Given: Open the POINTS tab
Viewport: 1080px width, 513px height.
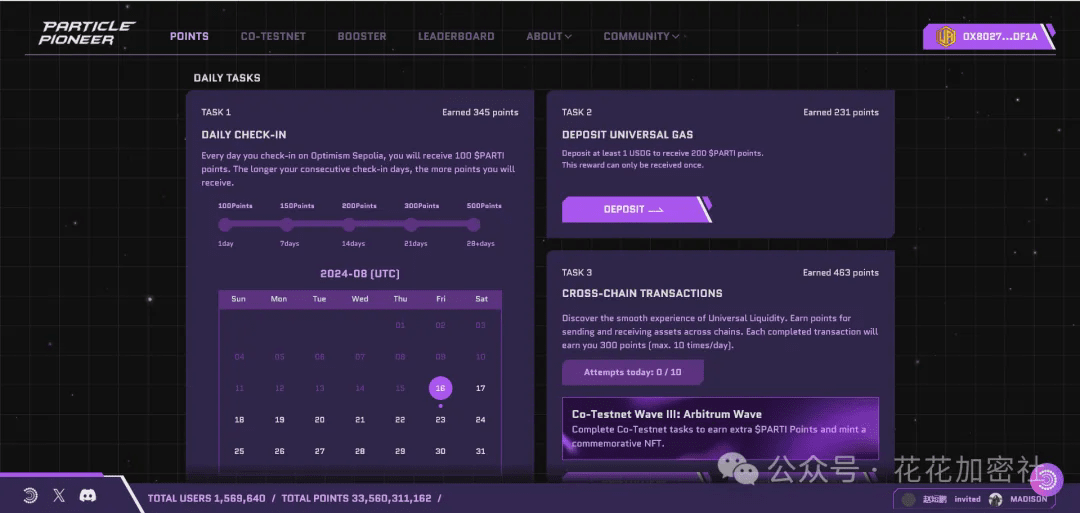Looking at the screenshot, I should 189,36.
